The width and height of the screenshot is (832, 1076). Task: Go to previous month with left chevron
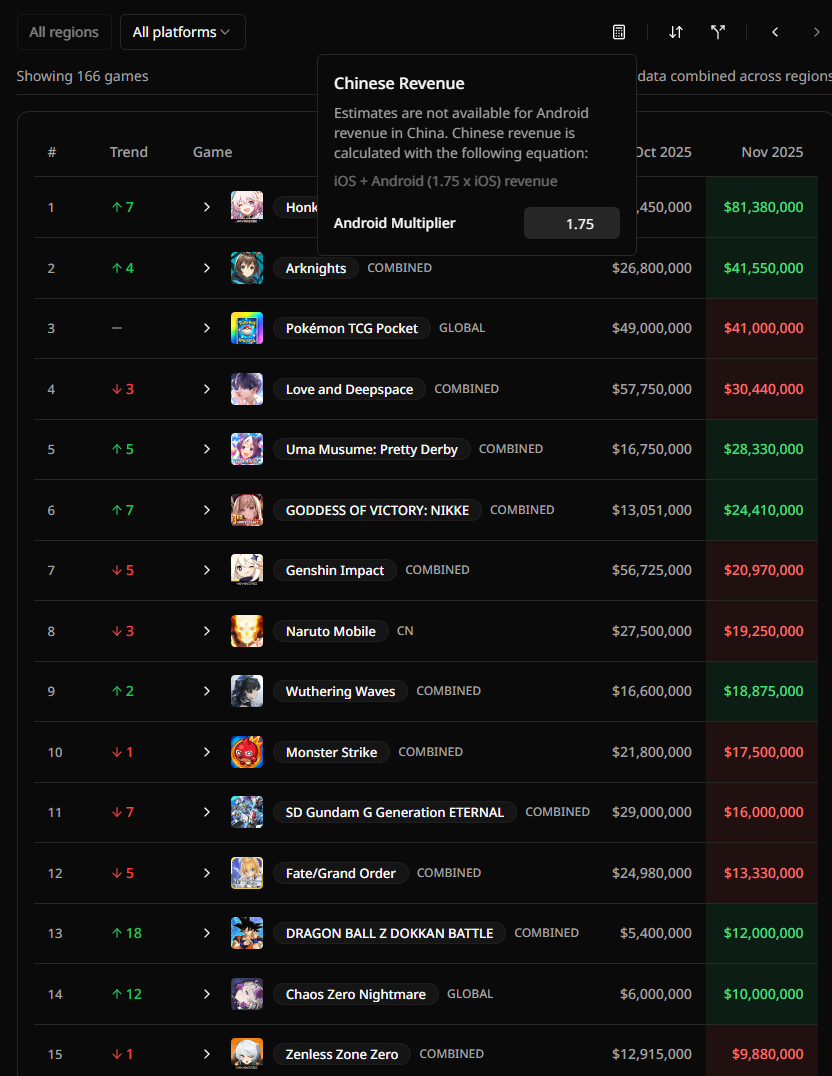pos(775,32)
